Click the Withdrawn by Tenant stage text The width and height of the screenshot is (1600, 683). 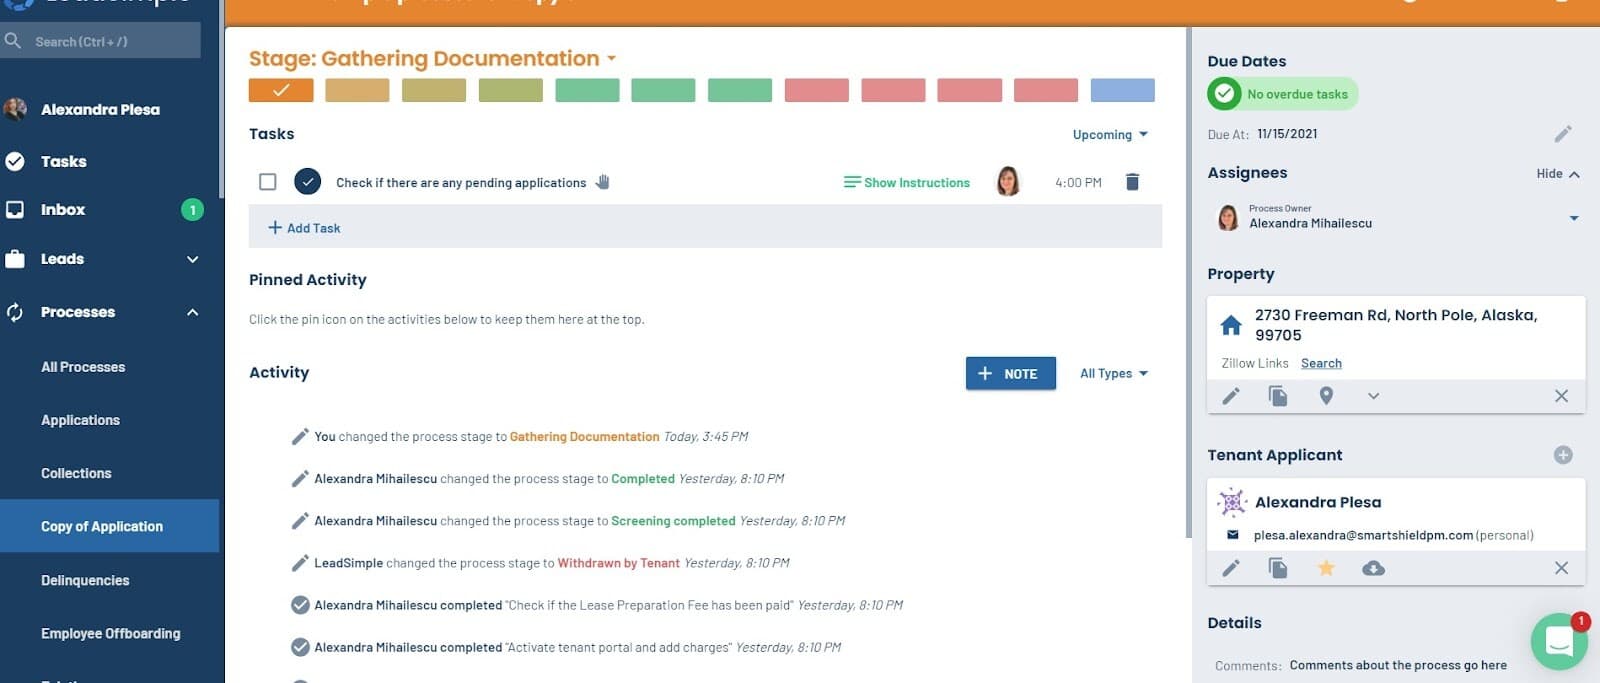(618, 563)
